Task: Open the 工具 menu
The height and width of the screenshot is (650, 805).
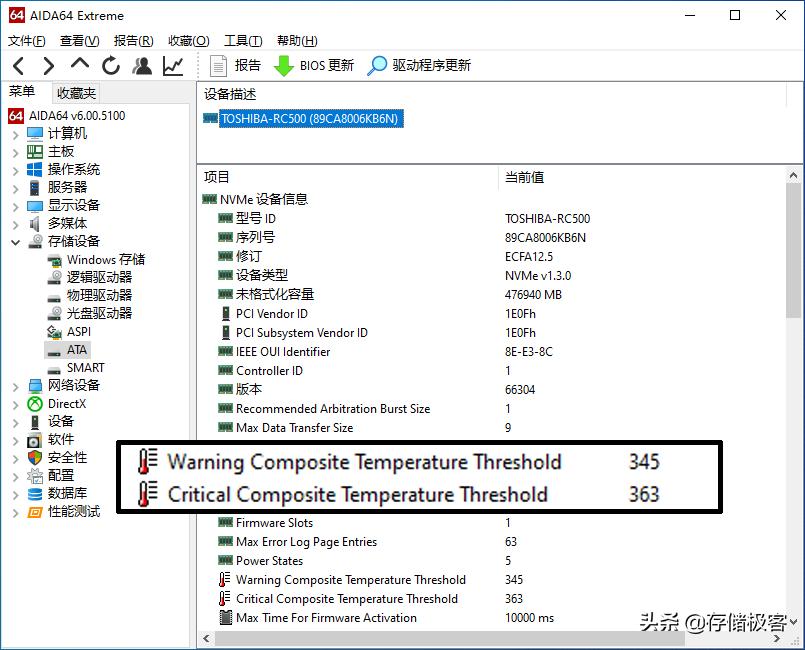Action: (x=240, y=40)
